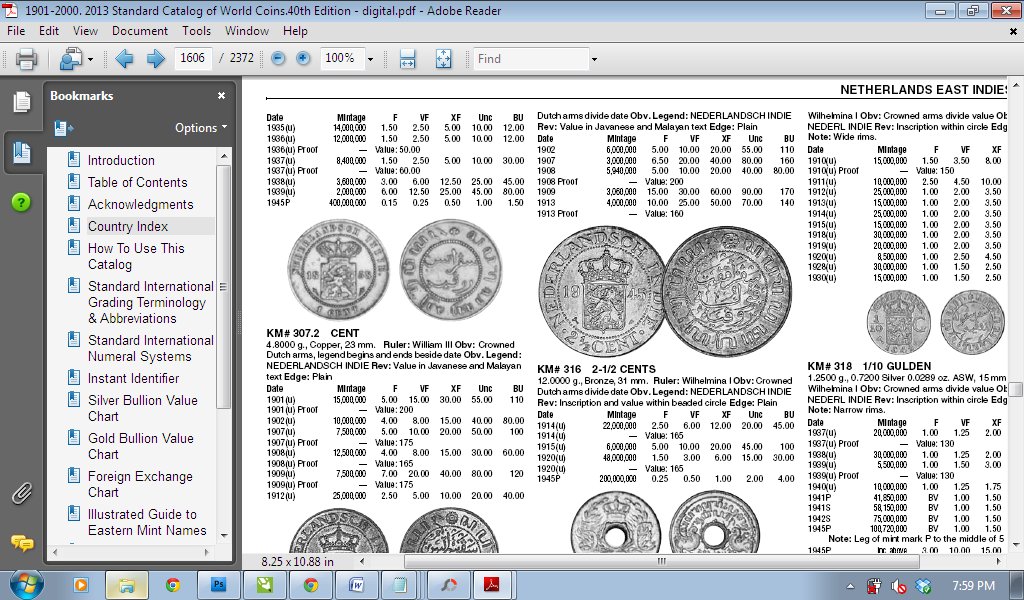
Task: Click the KM# 316 2-1/2 CENTS heading
Action: 596,369
